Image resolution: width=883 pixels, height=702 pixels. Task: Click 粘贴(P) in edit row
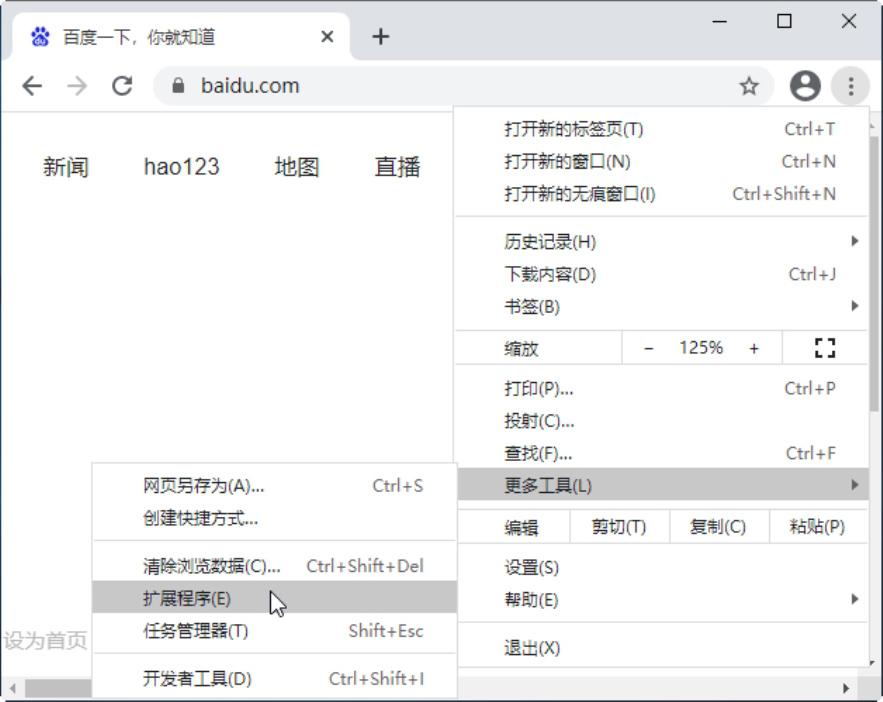[818, 527]
